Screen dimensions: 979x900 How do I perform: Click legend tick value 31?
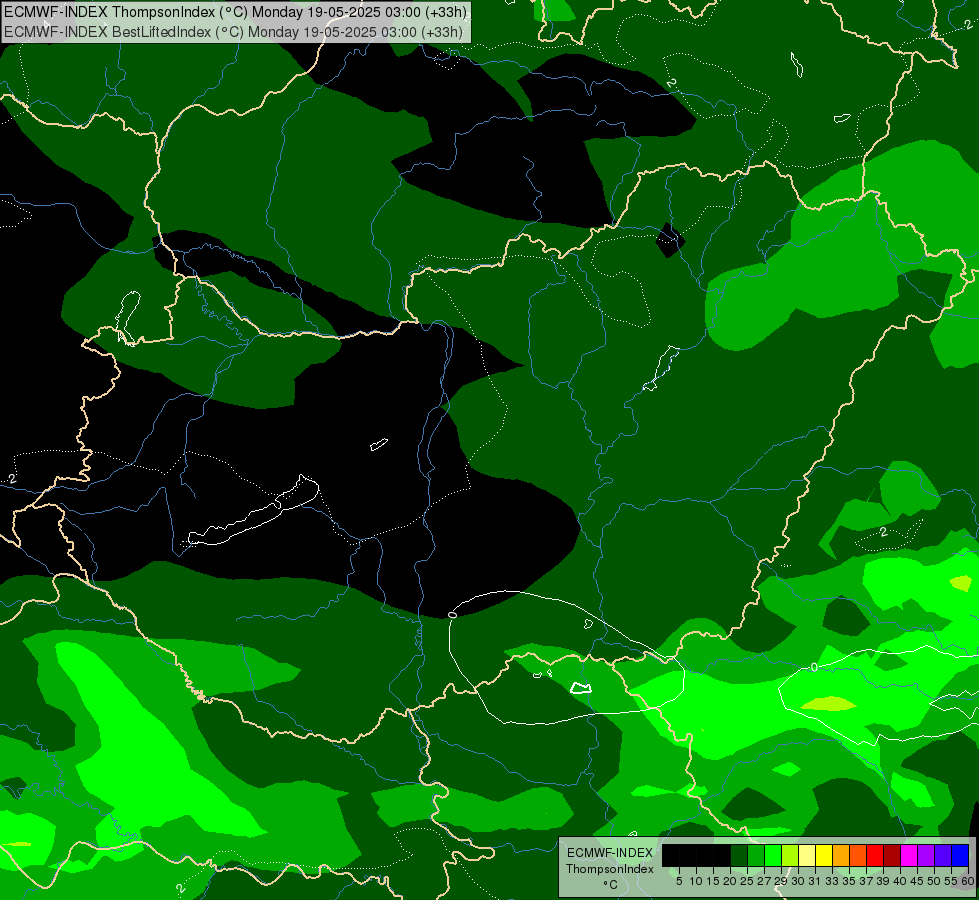tap(815, 881)
